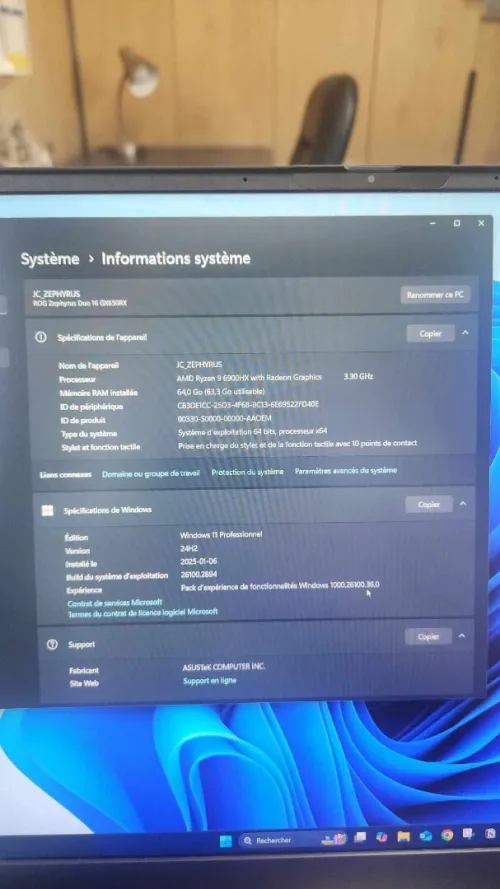Copy the Windows specifications
Image resolution: width=500 pixels, height=889 pixels.
(429, 504)
